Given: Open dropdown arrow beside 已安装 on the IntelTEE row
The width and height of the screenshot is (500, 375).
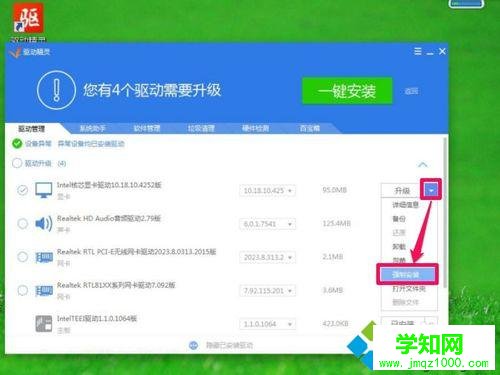Looking at the screenshot, I should tap(431, 323).
